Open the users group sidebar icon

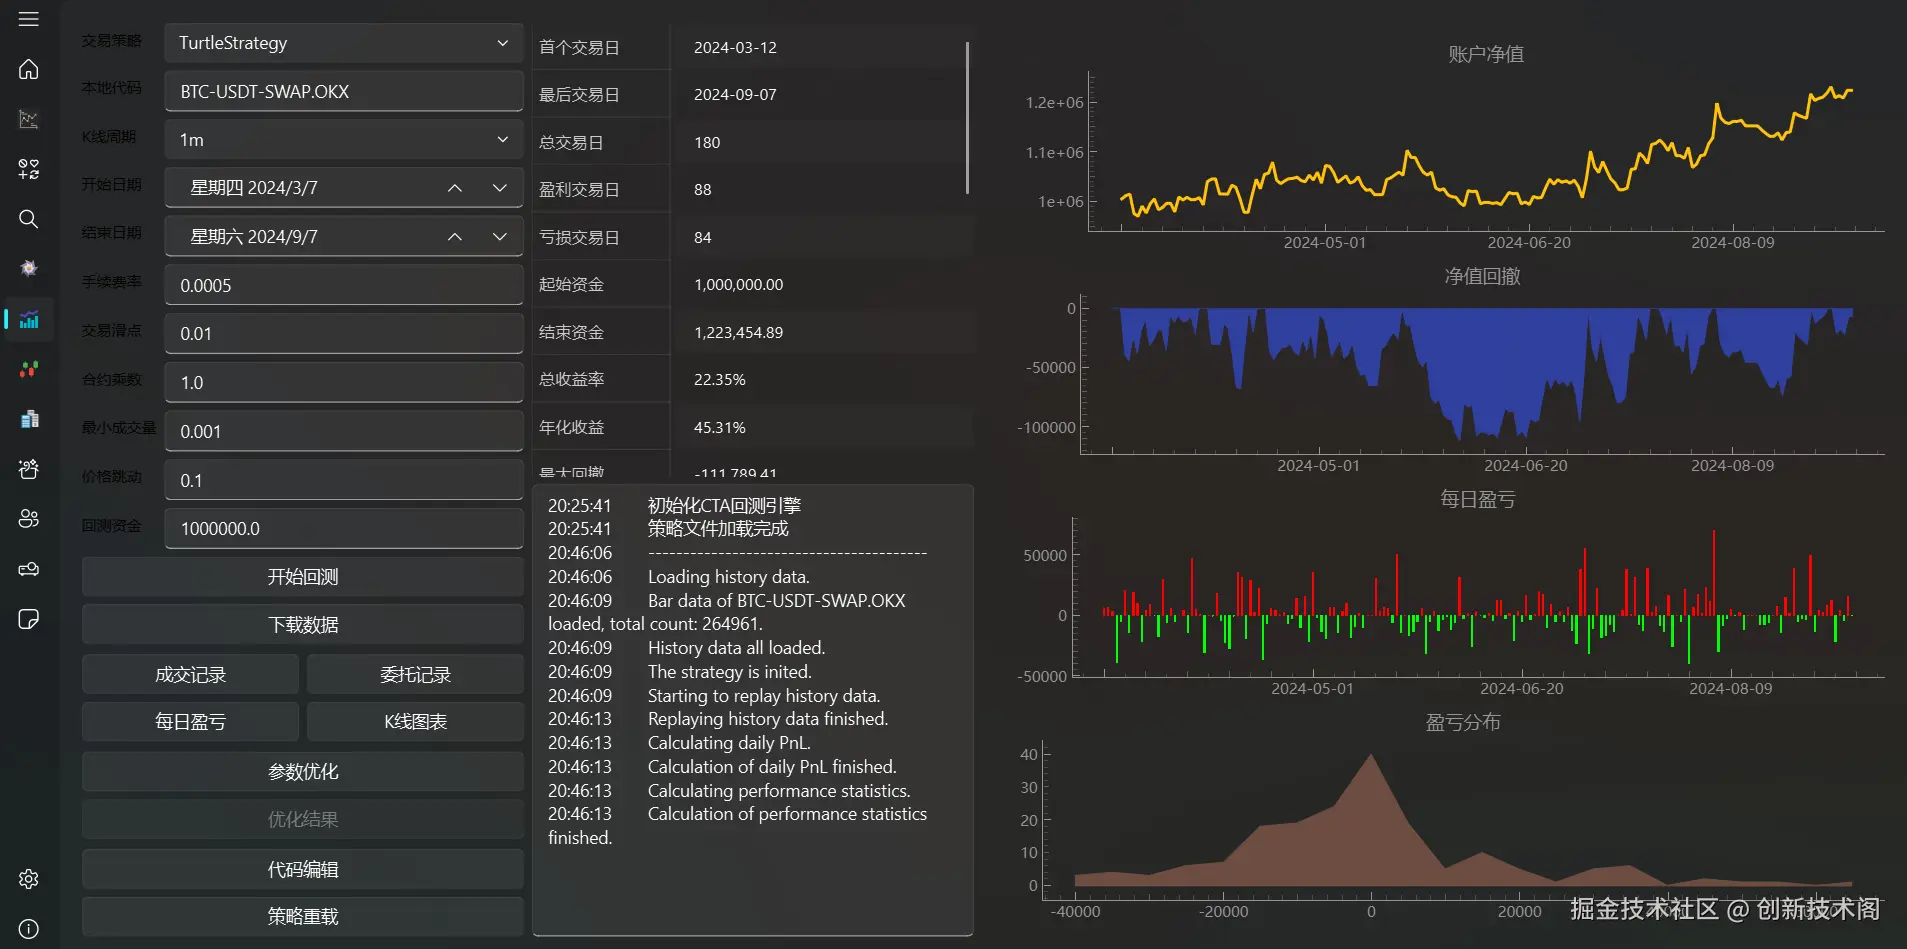point(29,519)
